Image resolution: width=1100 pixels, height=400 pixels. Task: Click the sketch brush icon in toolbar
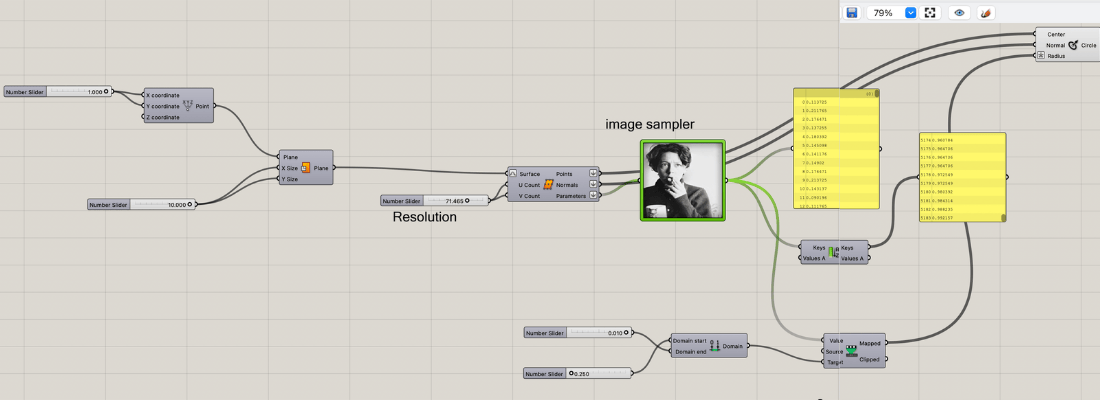[985, 13]
